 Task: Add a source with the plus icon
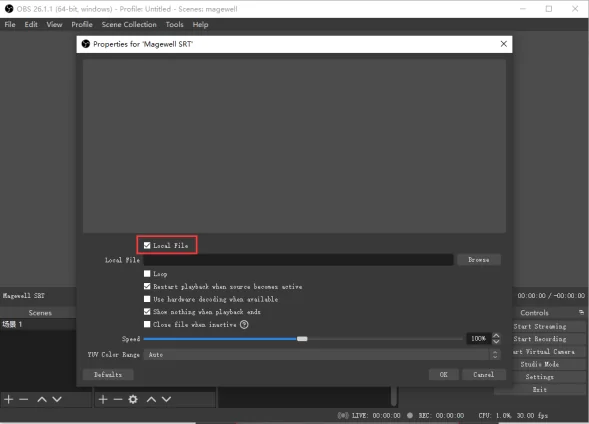pyautogui.click(x=103, y=399)
